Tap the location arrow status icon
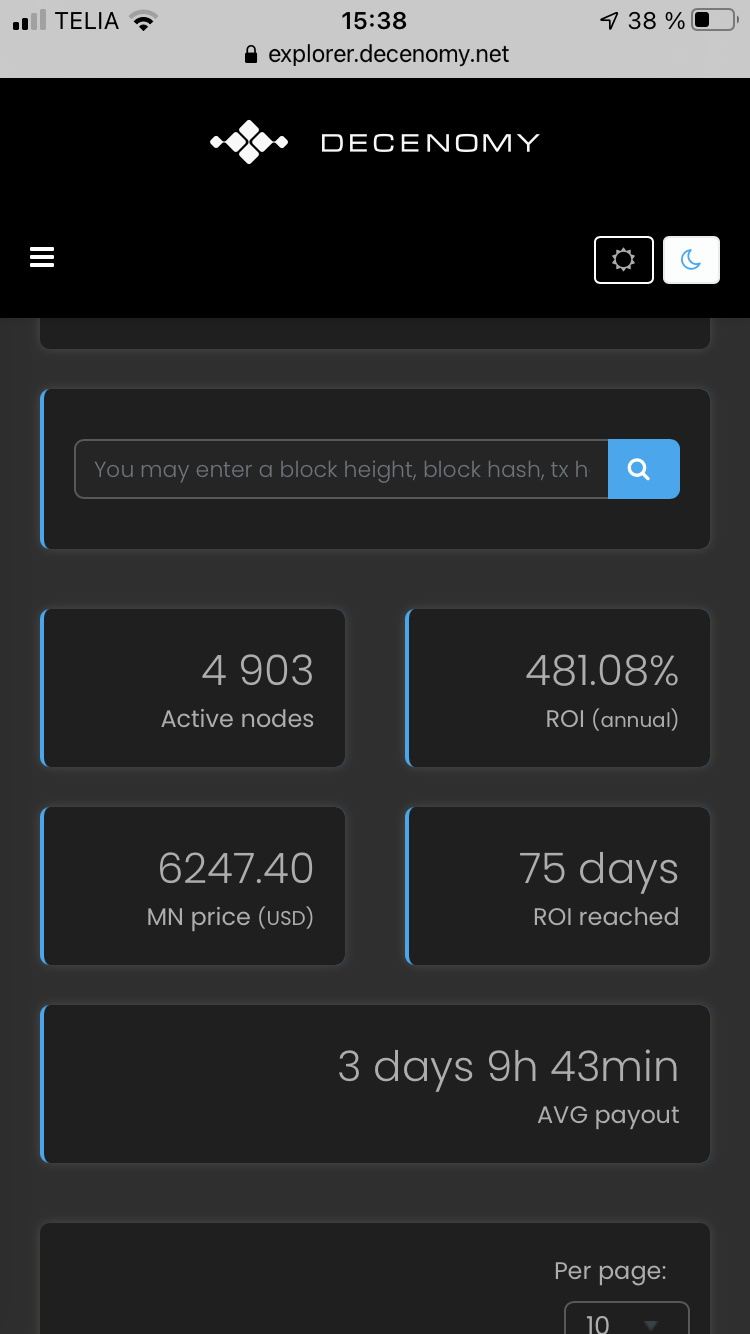This screenshot has width=750, height=1334. [x=609, y=21]
